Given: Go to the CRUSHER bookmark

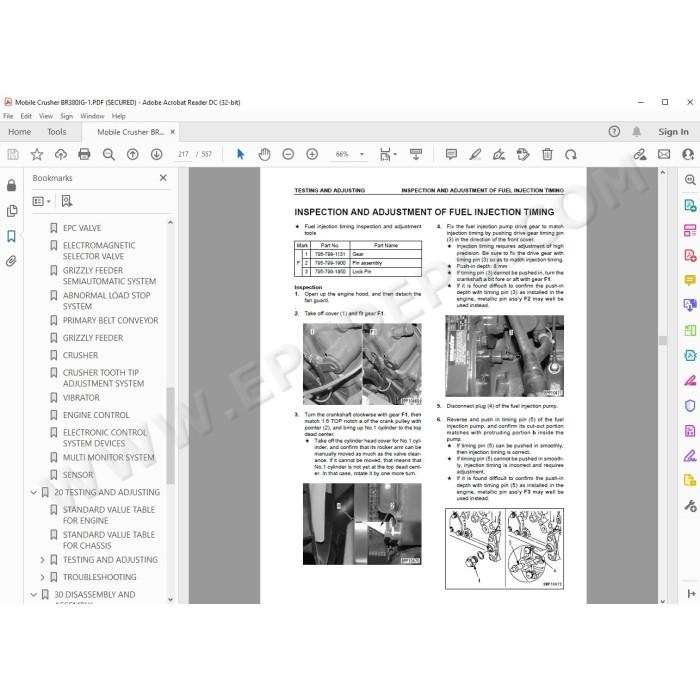Looking at the screenshot, I should tap(80, 355).
